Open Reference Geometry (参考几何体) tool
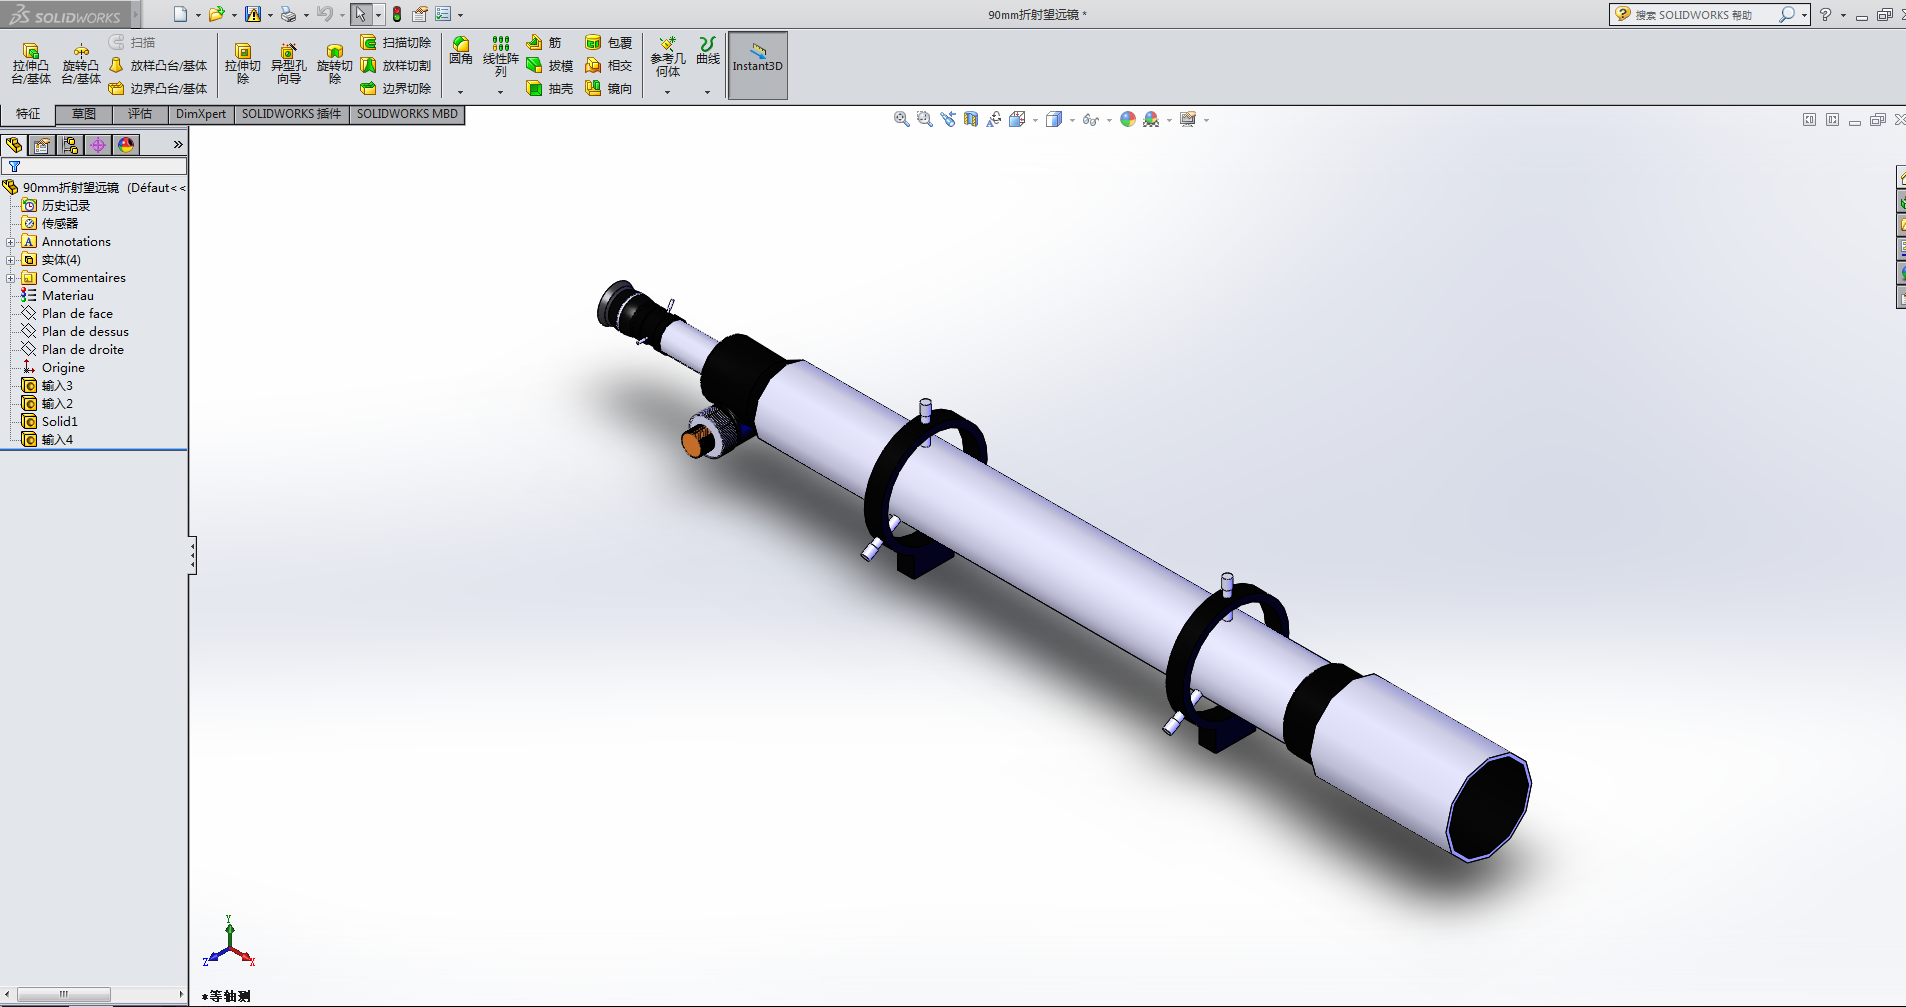This screenshot has height=1007, width=1906. tap(668, 57)
